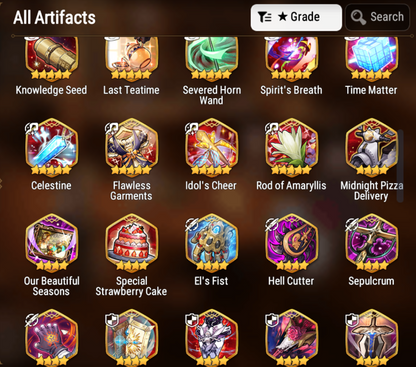Screen dimensions: 416x367
Task: Open Our Beautiful Seasons artifact
Action: coord(51,243)
